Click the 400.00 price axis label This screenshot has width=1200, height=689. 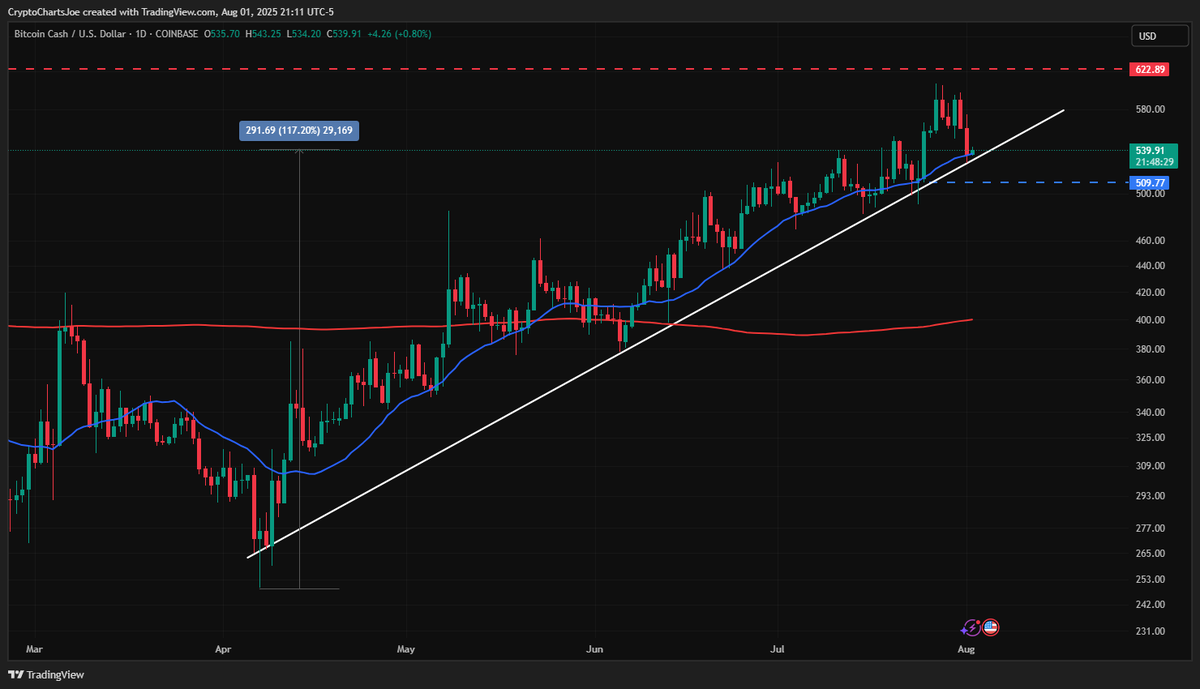(1150, 320)
